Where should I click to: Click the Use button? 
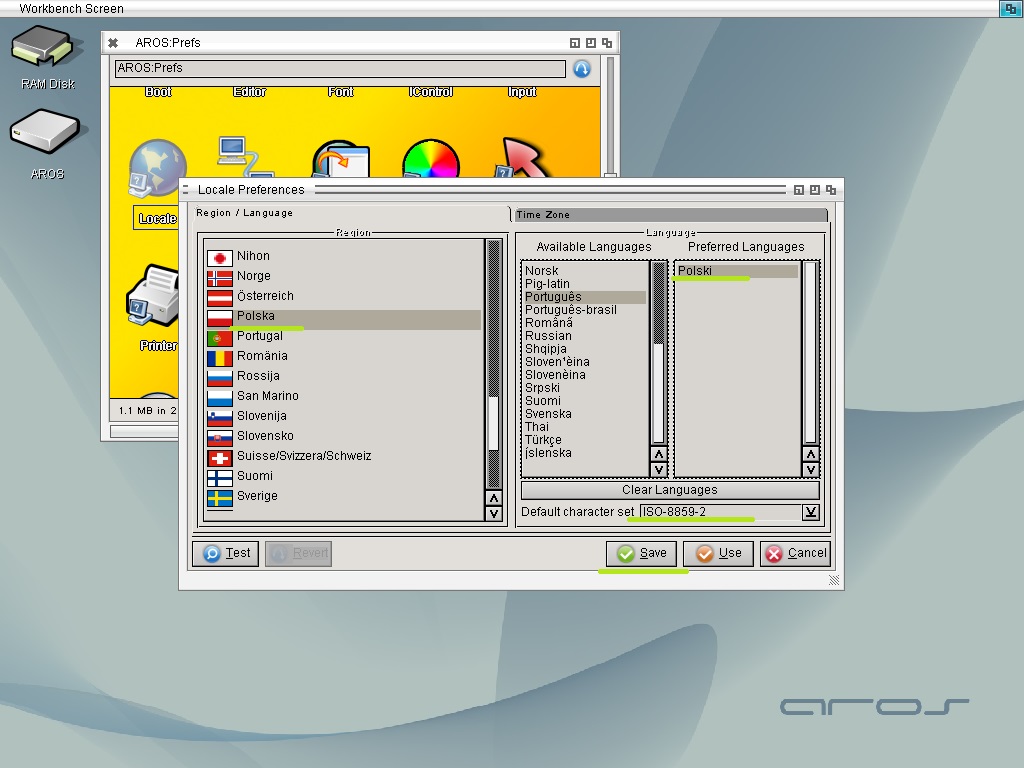[x=718, y=553]
